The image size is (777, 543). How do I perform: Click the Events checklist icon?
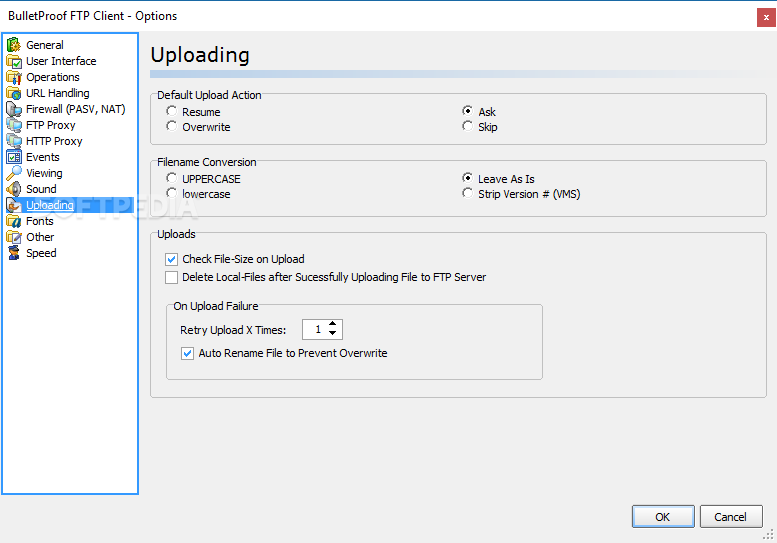click(14, 157)
